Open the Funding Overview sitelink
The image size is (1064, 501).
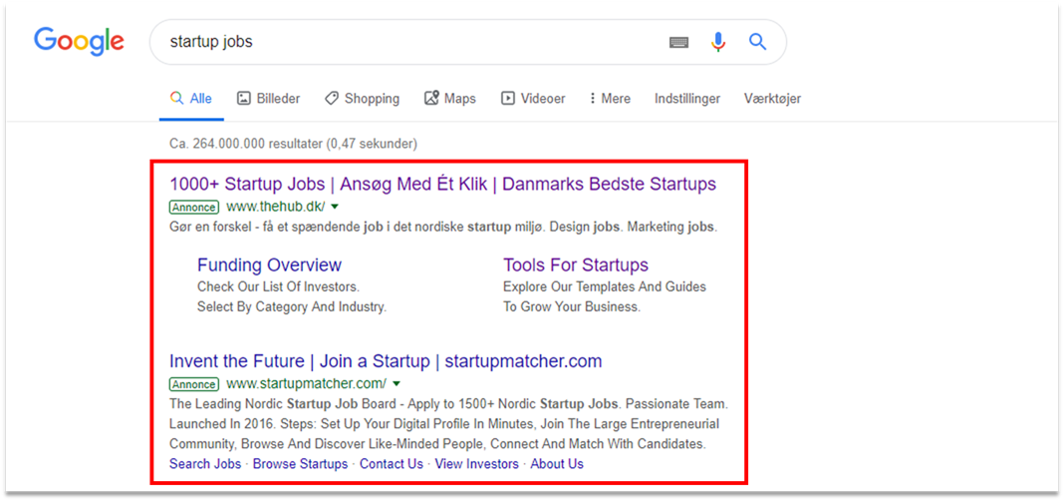pos(269,265)
